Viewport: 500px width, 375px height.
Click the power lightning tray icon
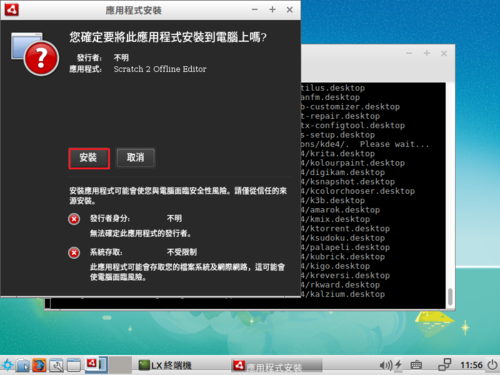[398, 365]
